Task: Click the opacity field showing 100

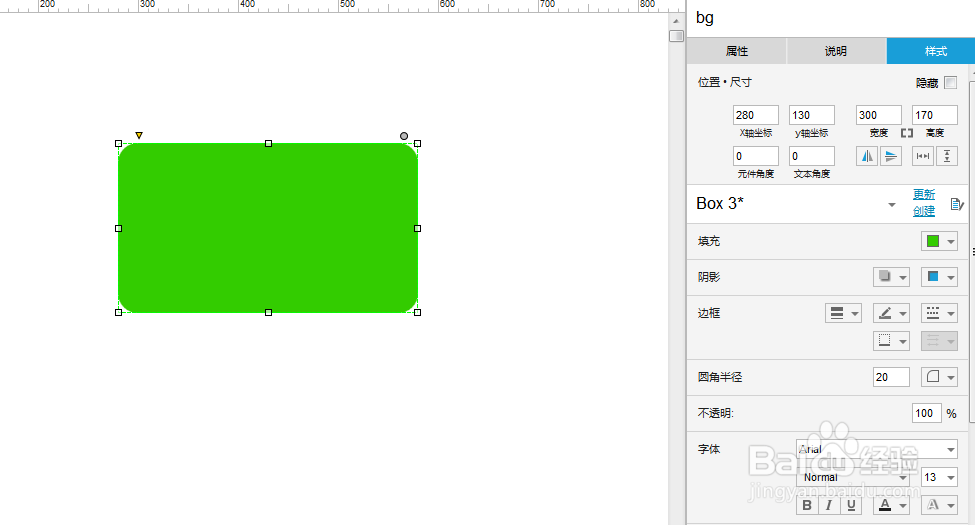Action: click(926, 413)
